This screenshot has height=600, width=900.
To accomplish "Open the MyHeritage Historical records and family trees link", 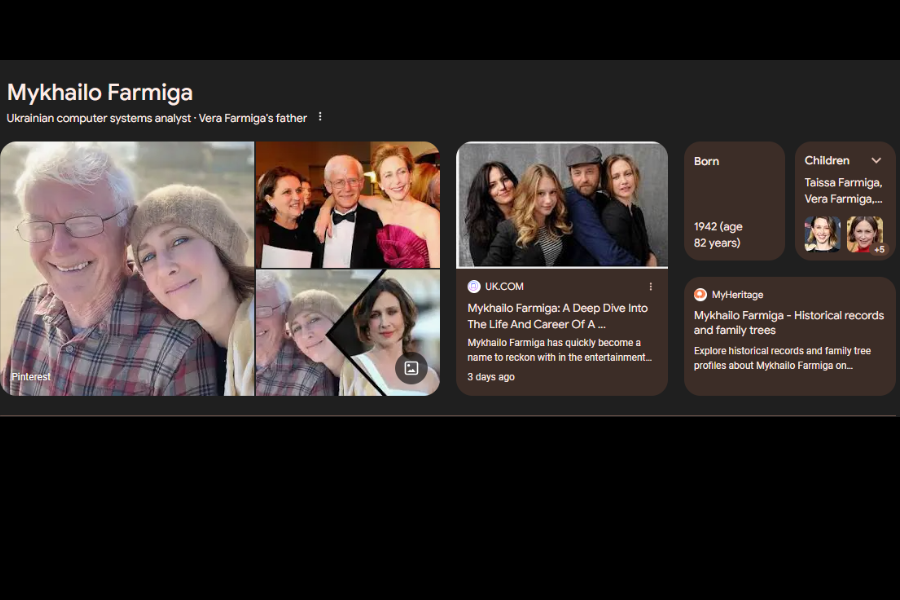I will [789, 323].
